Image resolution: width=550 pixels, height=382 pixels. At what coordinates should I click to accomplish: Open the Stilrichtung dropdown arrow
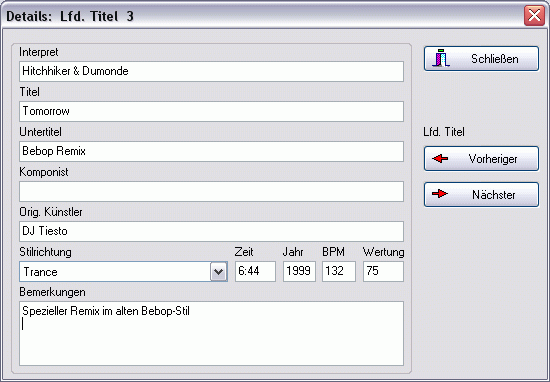219,272
